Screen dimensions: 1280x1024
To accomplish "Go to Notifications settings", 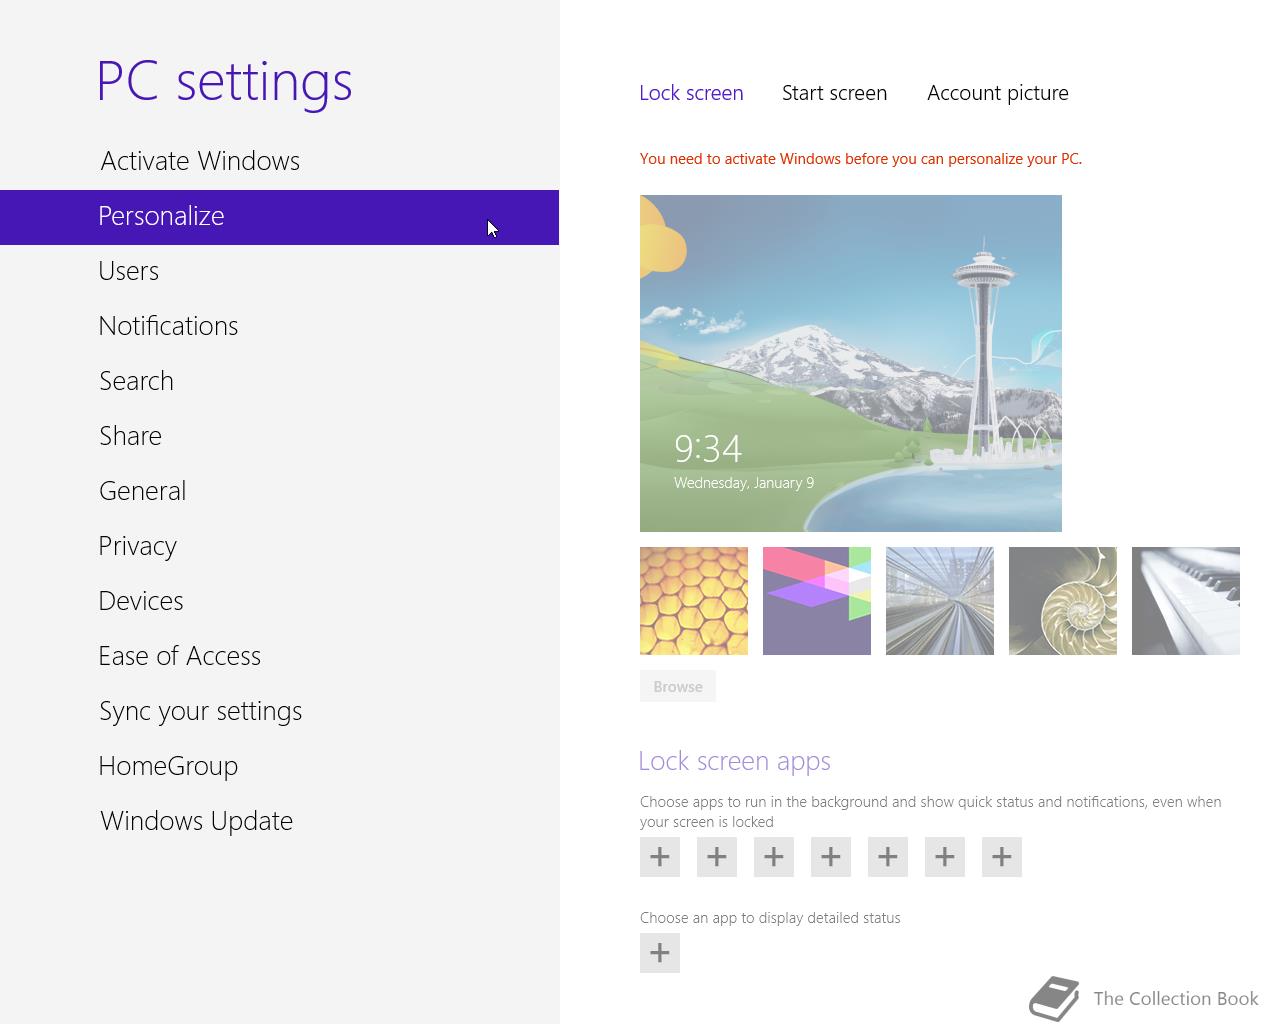I will click(x=279, y=326).
